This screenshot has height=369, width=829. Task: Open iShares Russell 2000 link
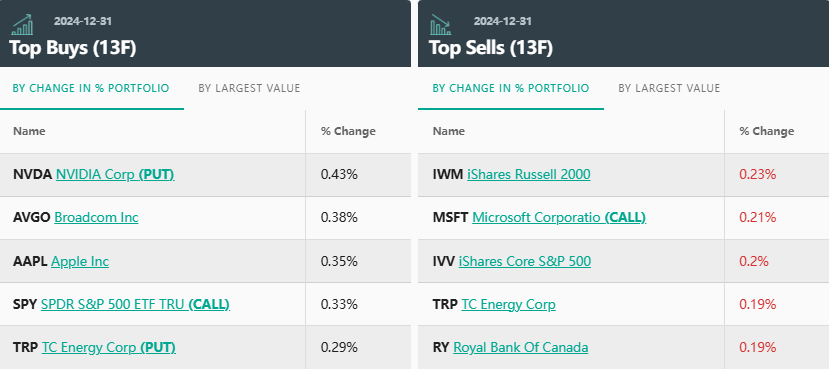(x=529, y=174)
